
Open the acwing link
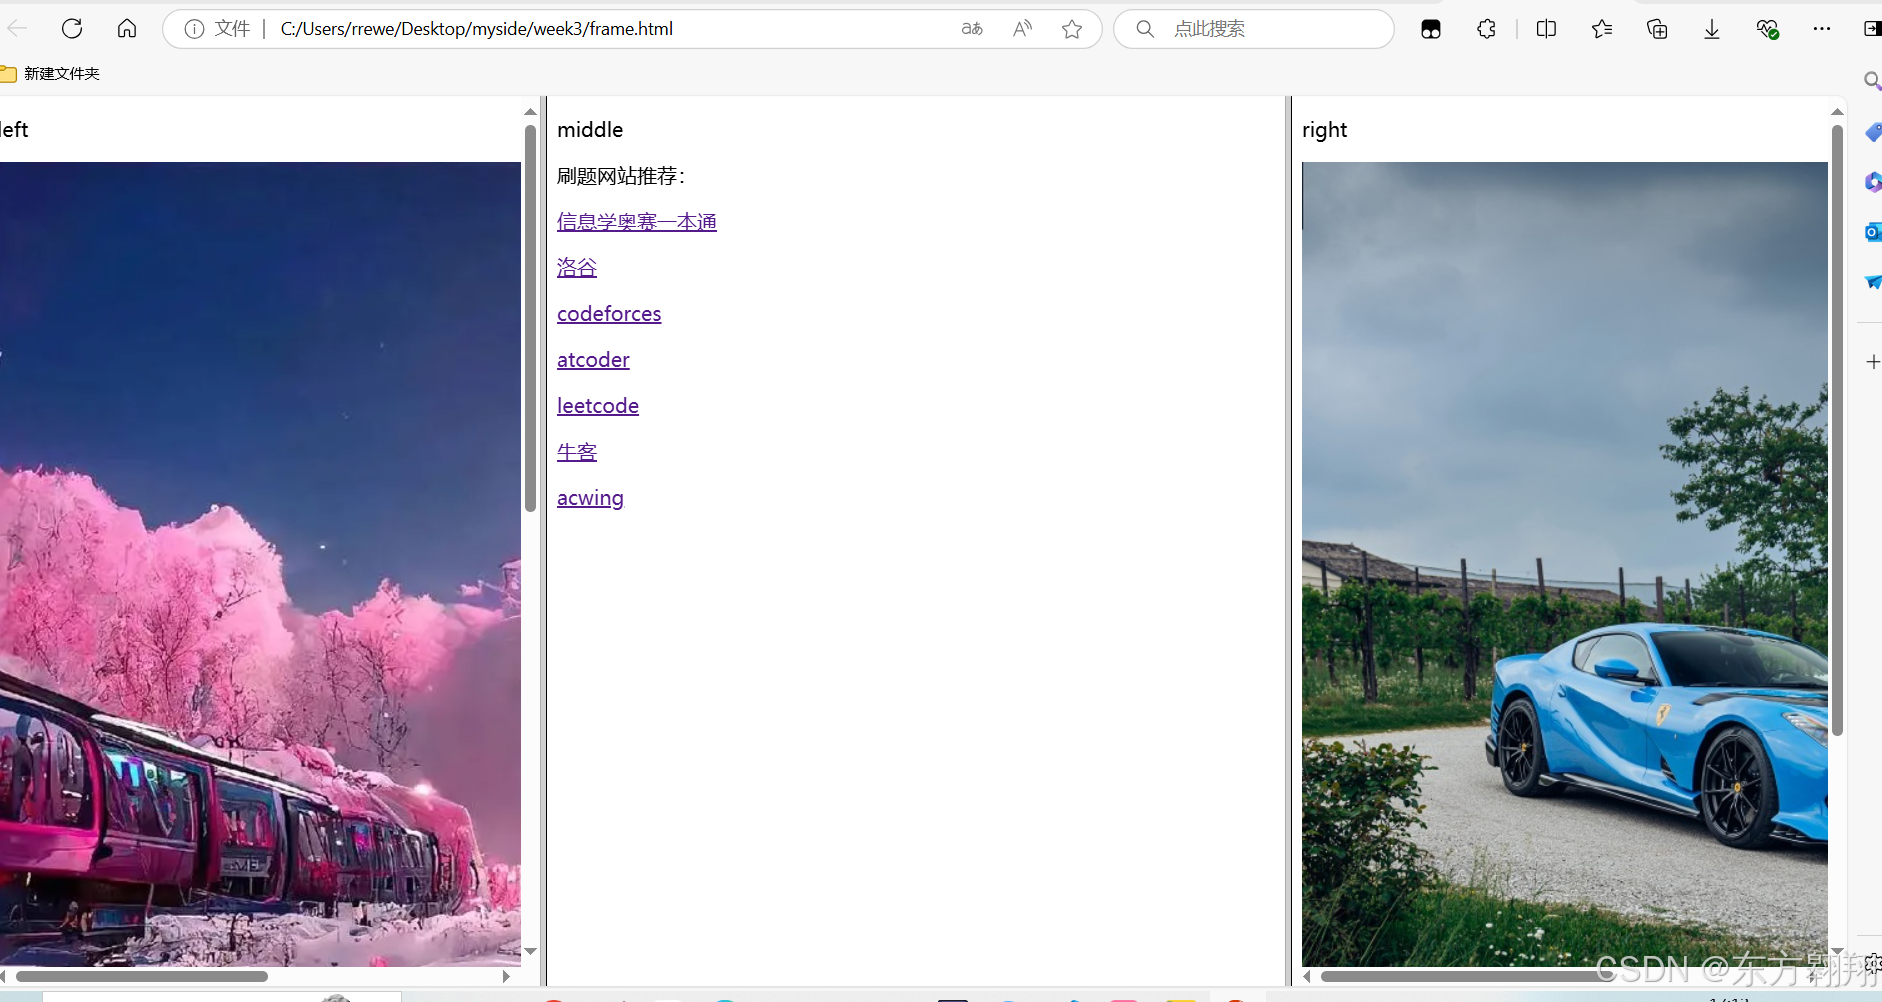[x=590, y=498]
